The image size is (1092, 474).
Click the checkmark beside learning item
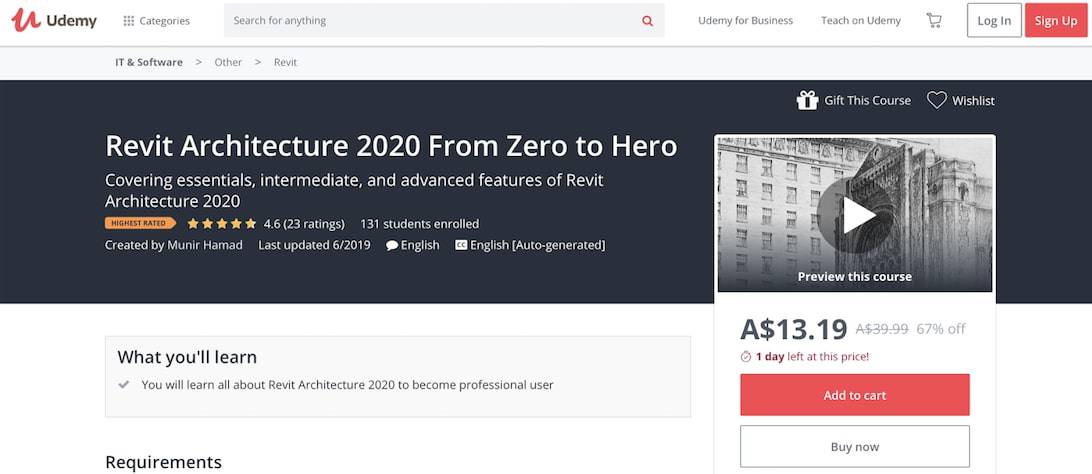pyautogui.click(x=124, y=384)
